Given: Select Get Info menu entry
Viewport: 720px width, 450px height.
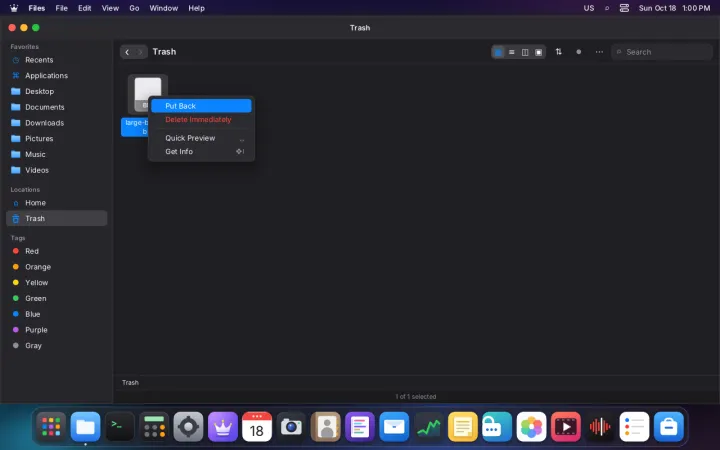Looking at the screenshot, I should click(201, 152).
